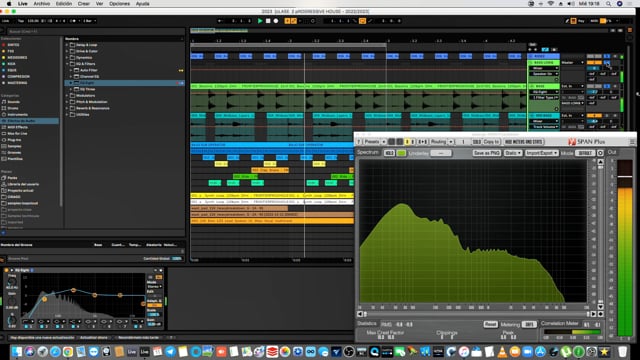Screen dimensions: 640x360
Task: Open VLC cone icon in Dock
Action: click(502, 351)
